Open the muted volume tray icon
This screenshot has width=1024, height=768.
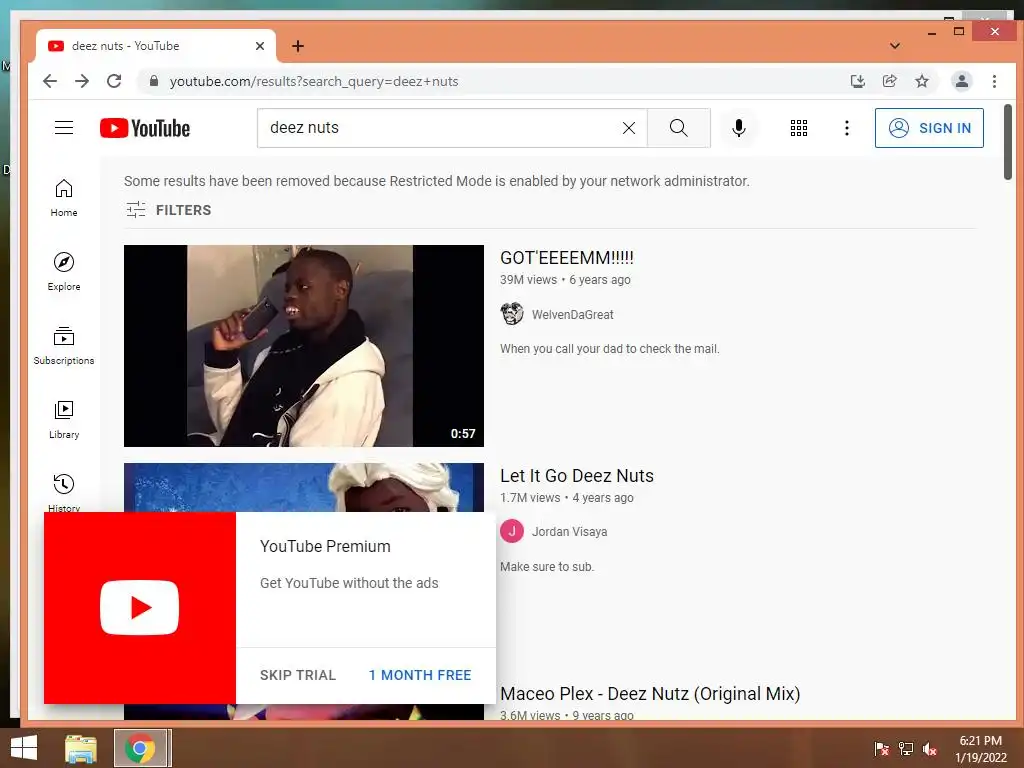[930, 749]
